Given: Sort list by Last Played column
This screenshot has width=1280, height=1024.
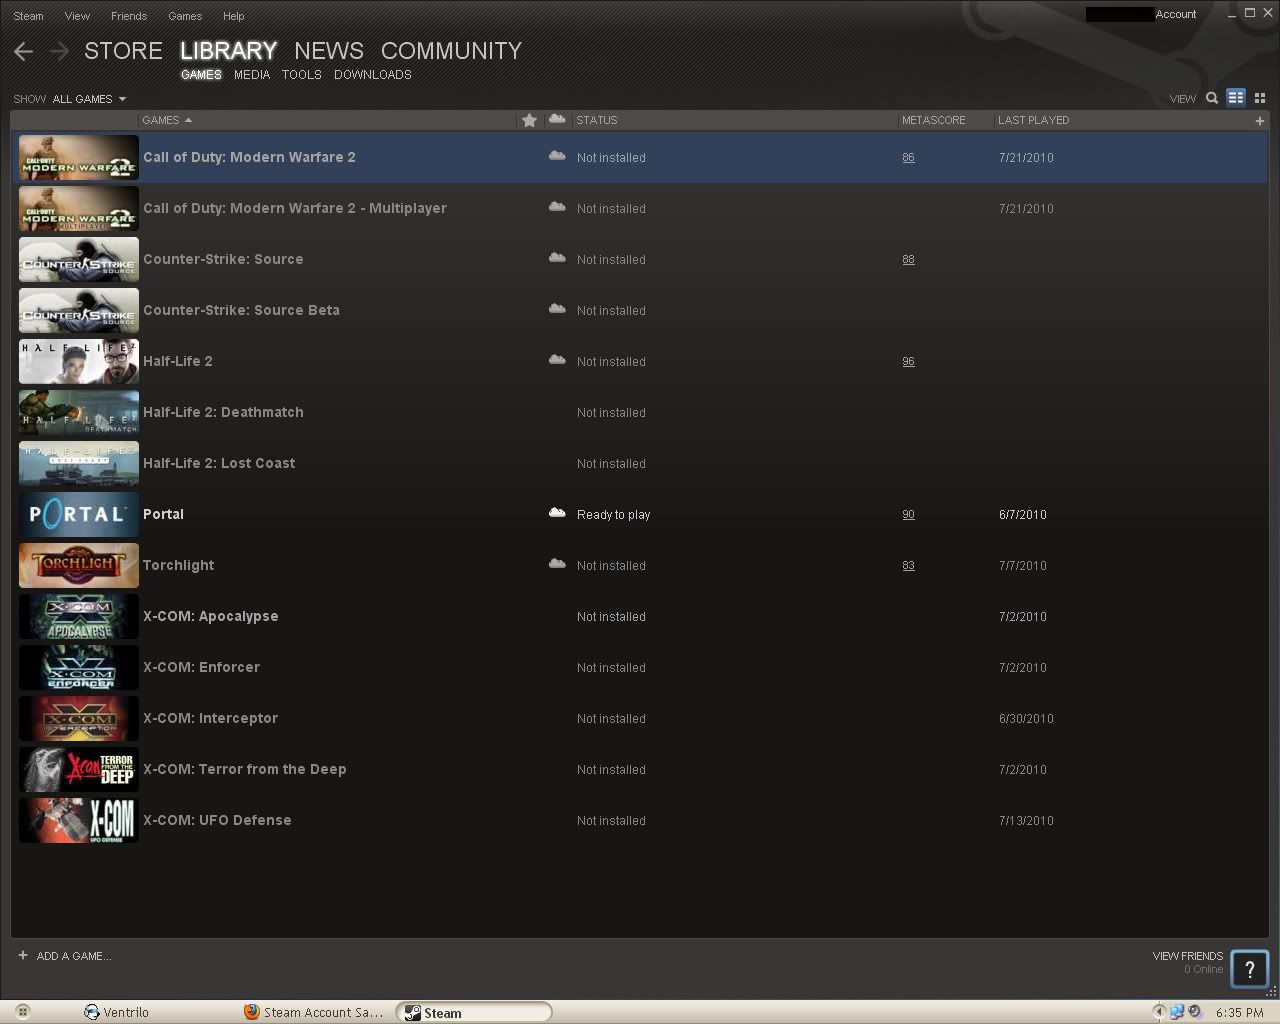Looking at the screenshot, I should pyautogui.click(x=1033, y=120).
